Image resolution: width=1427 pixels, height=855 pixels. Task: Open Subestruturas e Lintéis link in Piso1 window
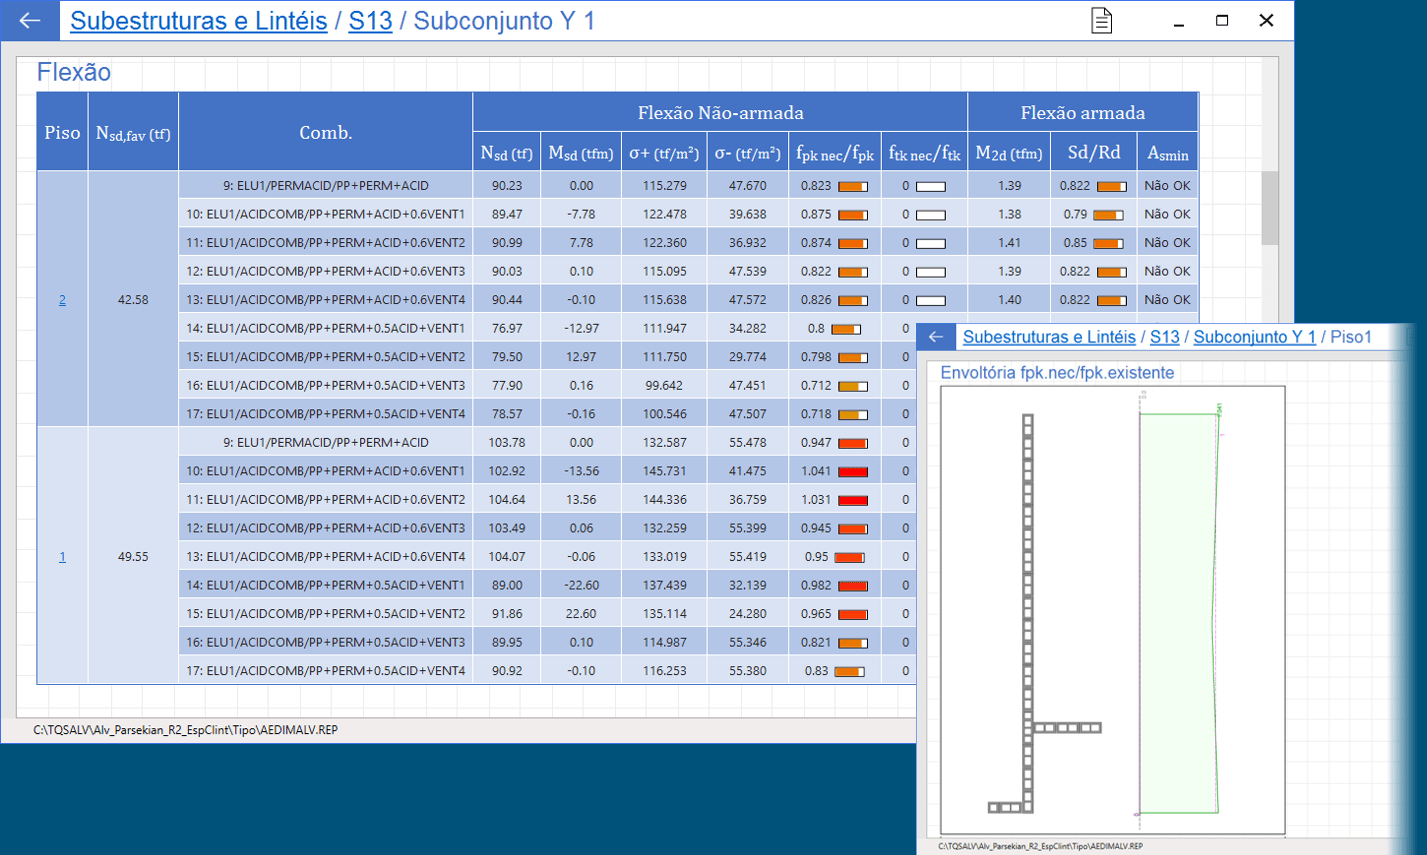click(1049, 337)
